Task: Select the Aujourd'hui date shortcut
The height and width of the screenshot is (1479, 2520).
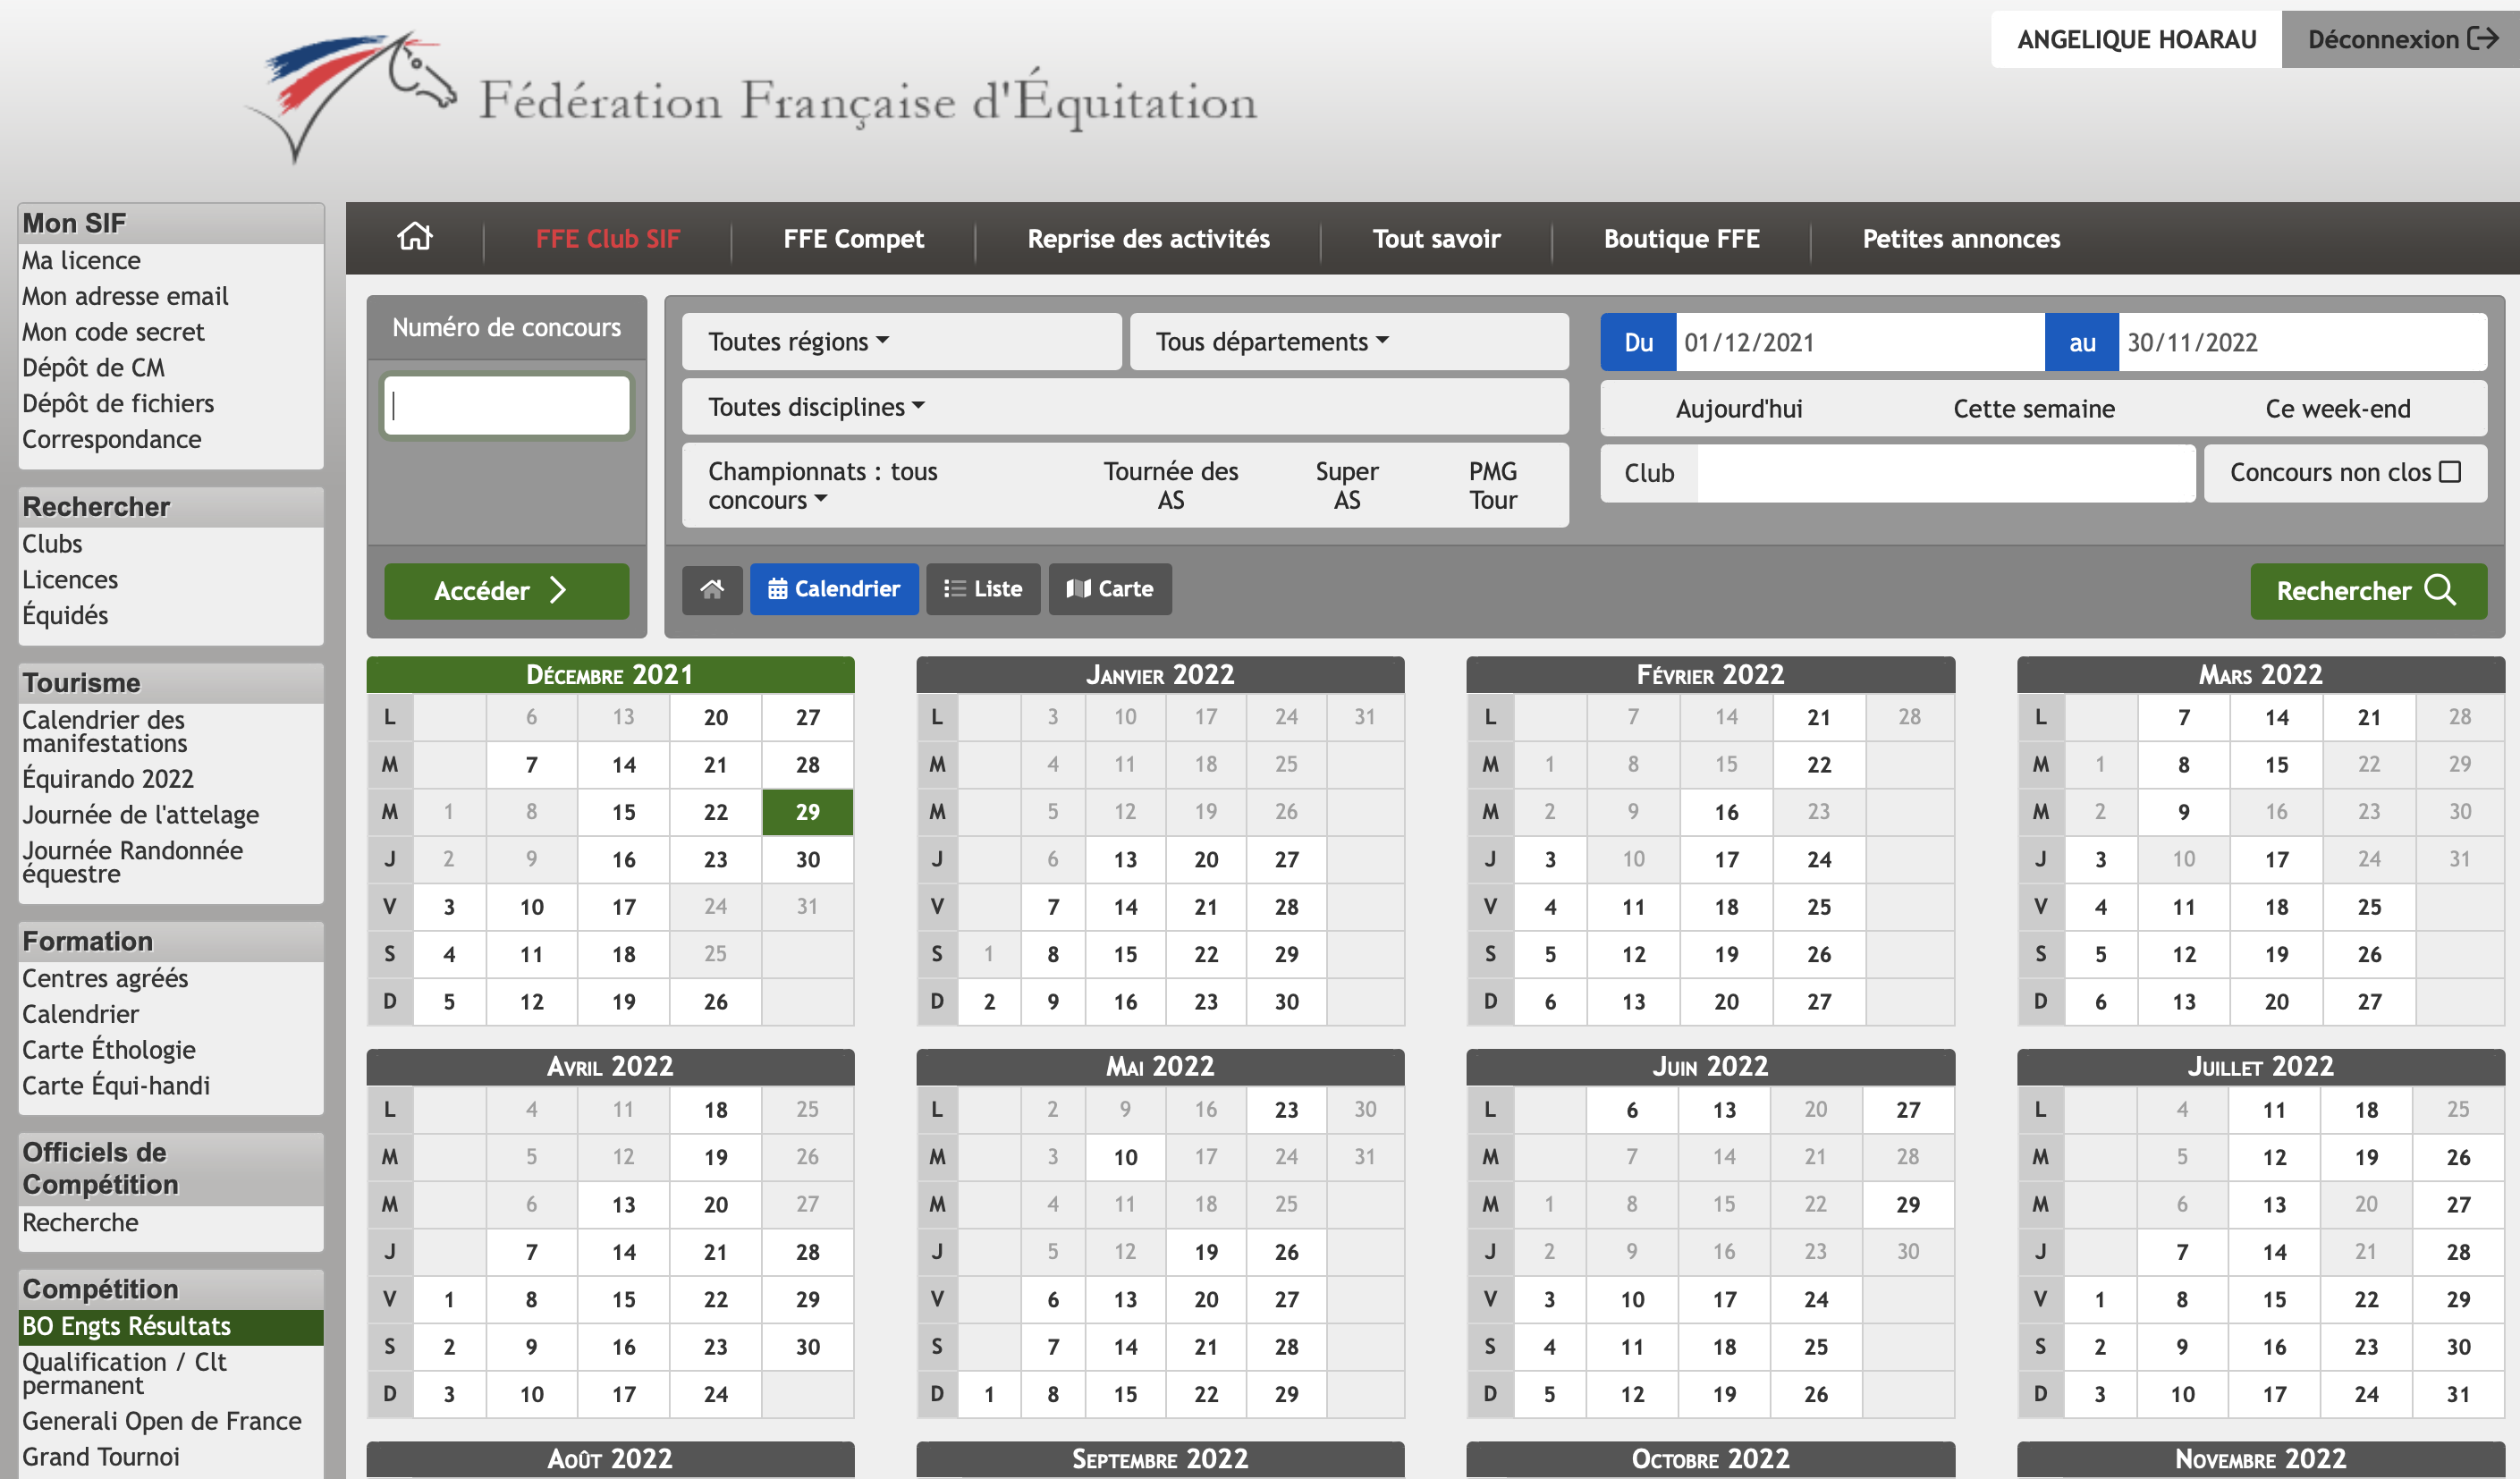Action: pos(1739,408)
